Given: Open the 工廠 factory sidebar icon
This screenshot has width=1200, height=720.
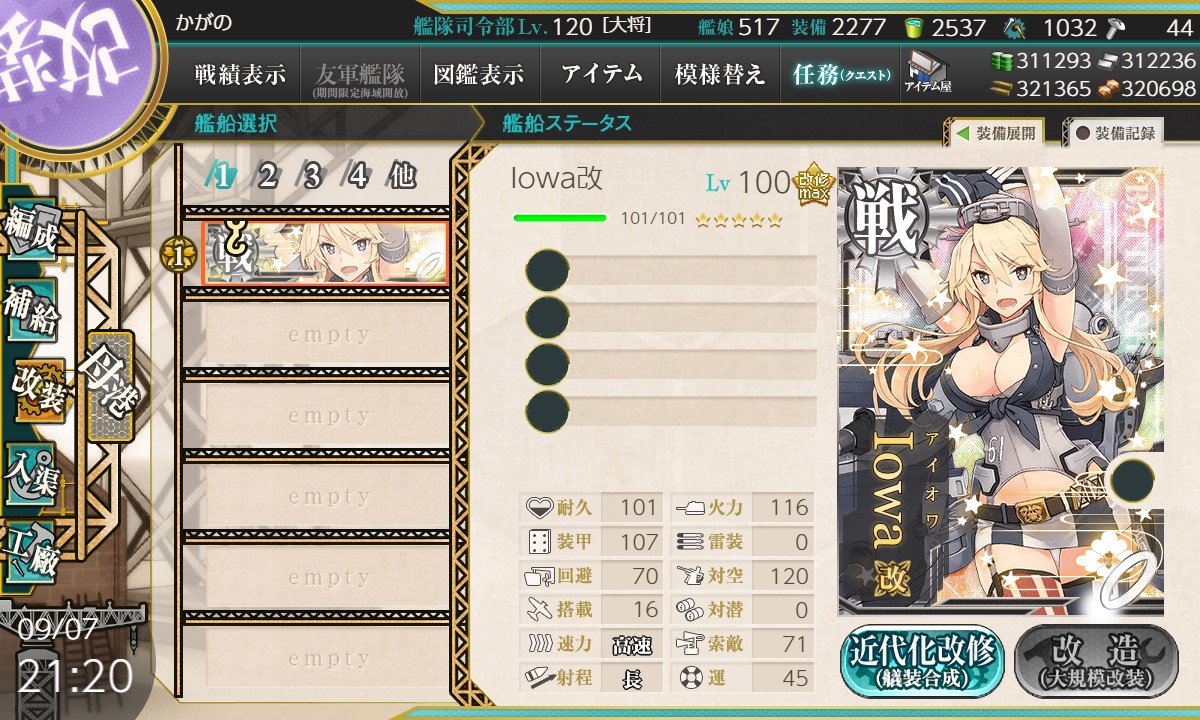Looking at the screenshot, I should (32, 552).
